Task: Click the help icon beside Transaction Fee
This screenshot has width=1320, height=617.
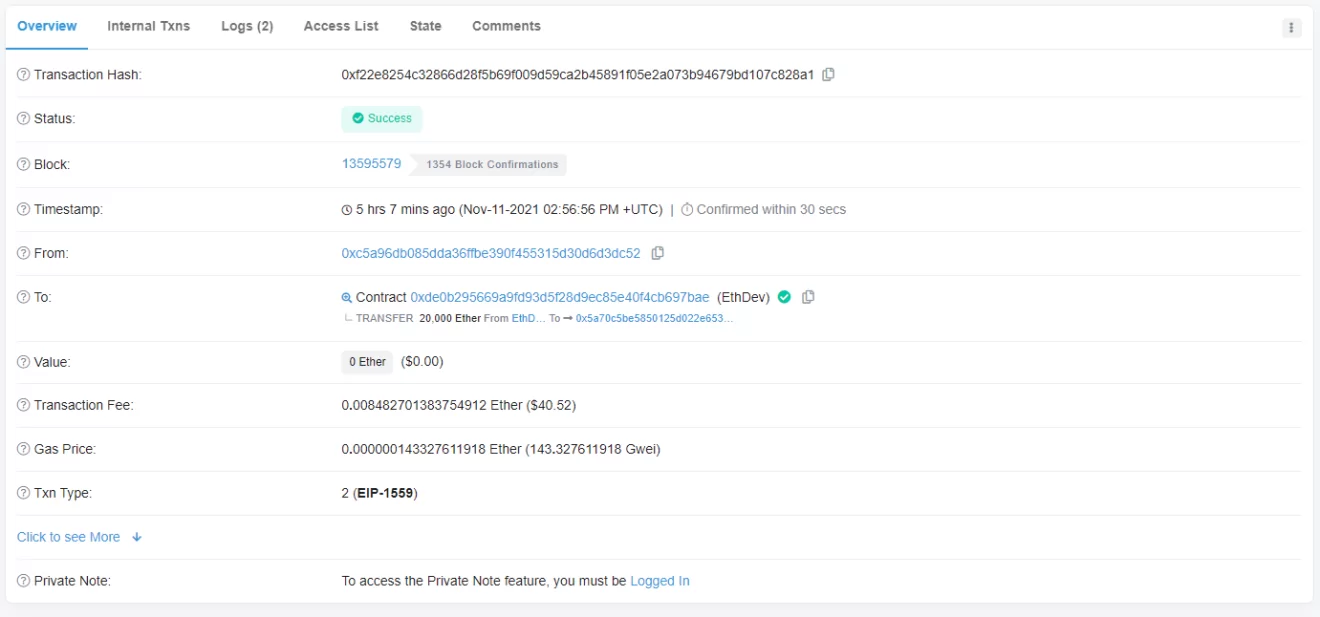Action: (24, 406)
